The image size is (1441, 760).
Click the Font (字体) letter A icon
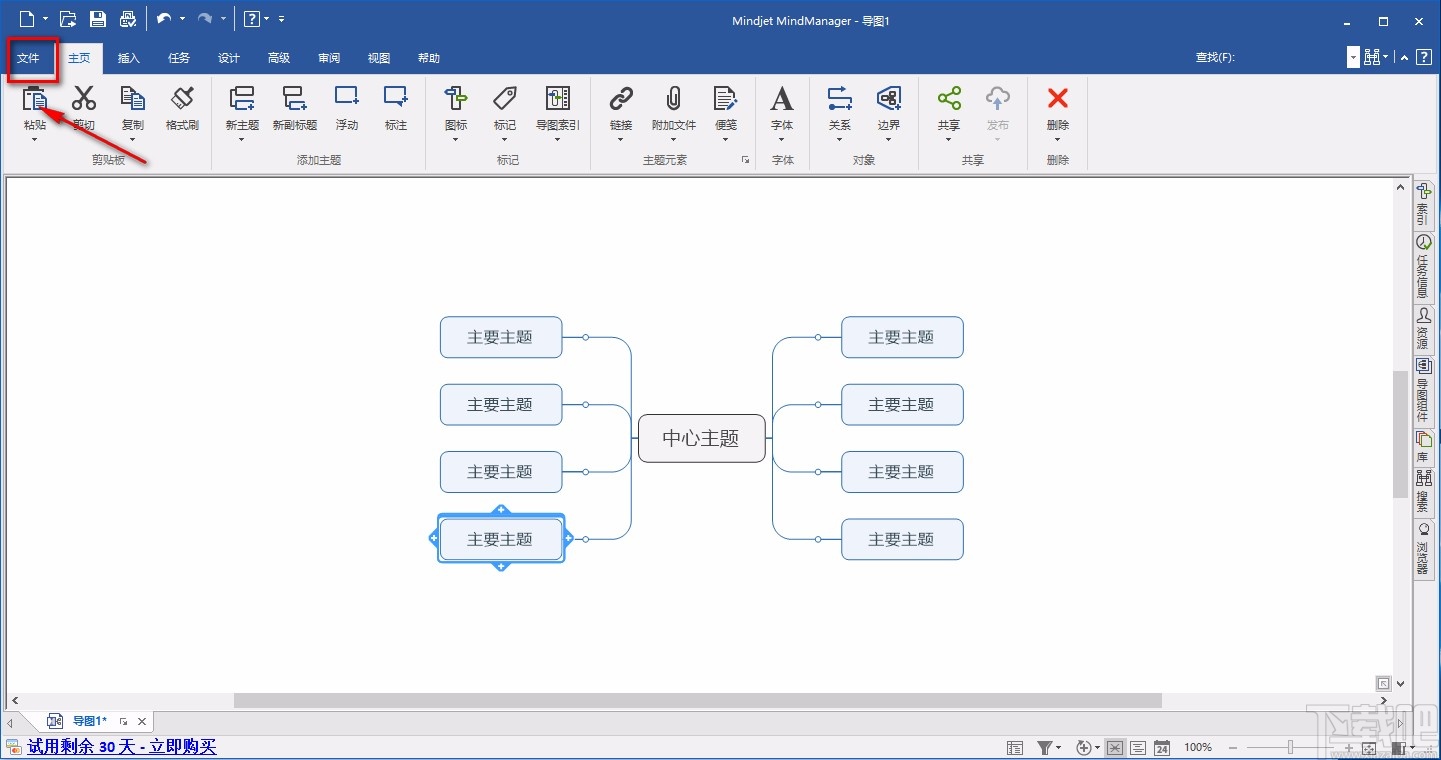(782, 98)
